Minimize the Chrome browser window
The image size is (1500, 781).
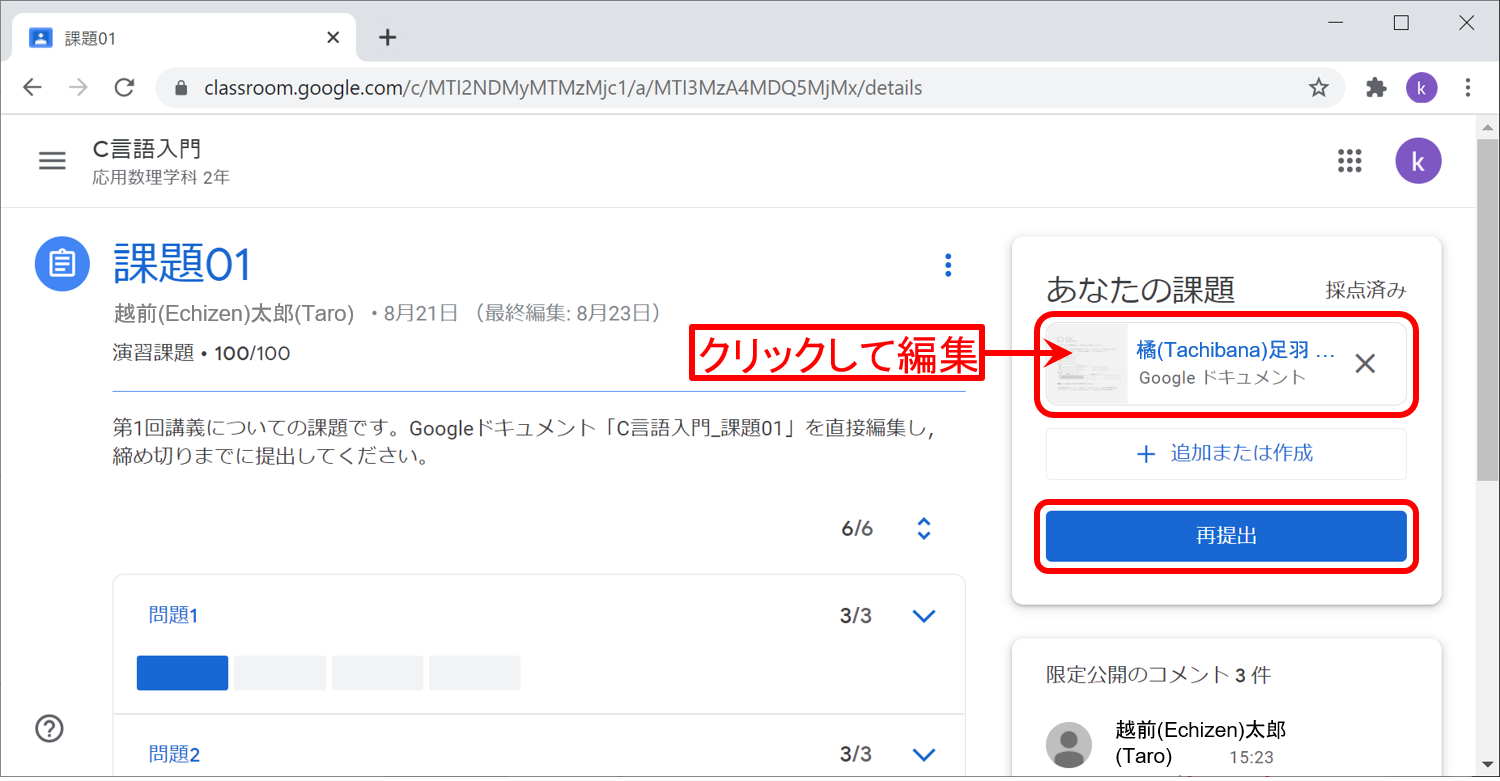(1336, 23)
